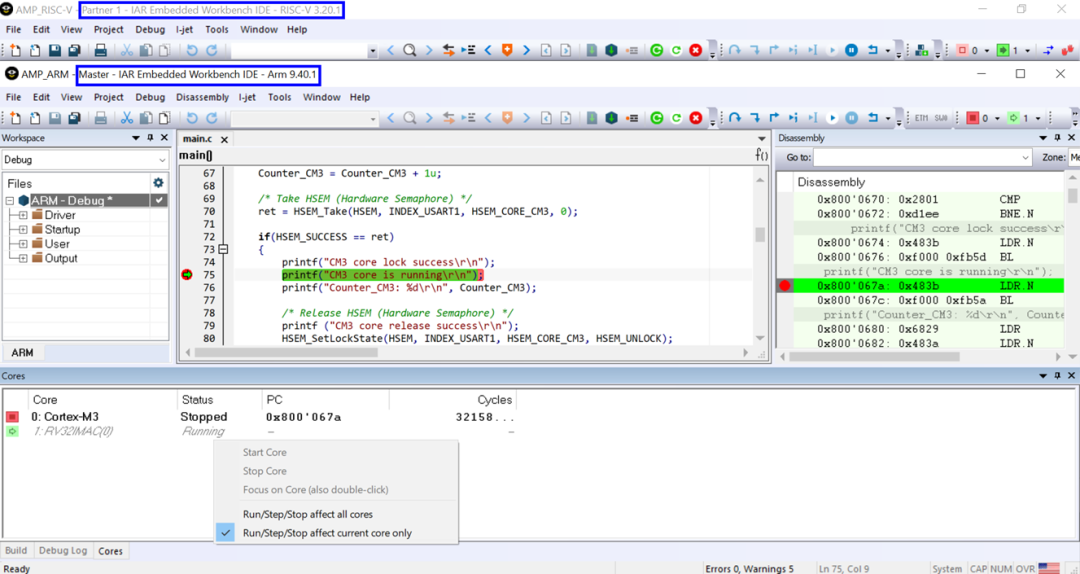Click ETM trace button in Master toolbar
The image size is (1080, 574).
click(x=922, y=118)
